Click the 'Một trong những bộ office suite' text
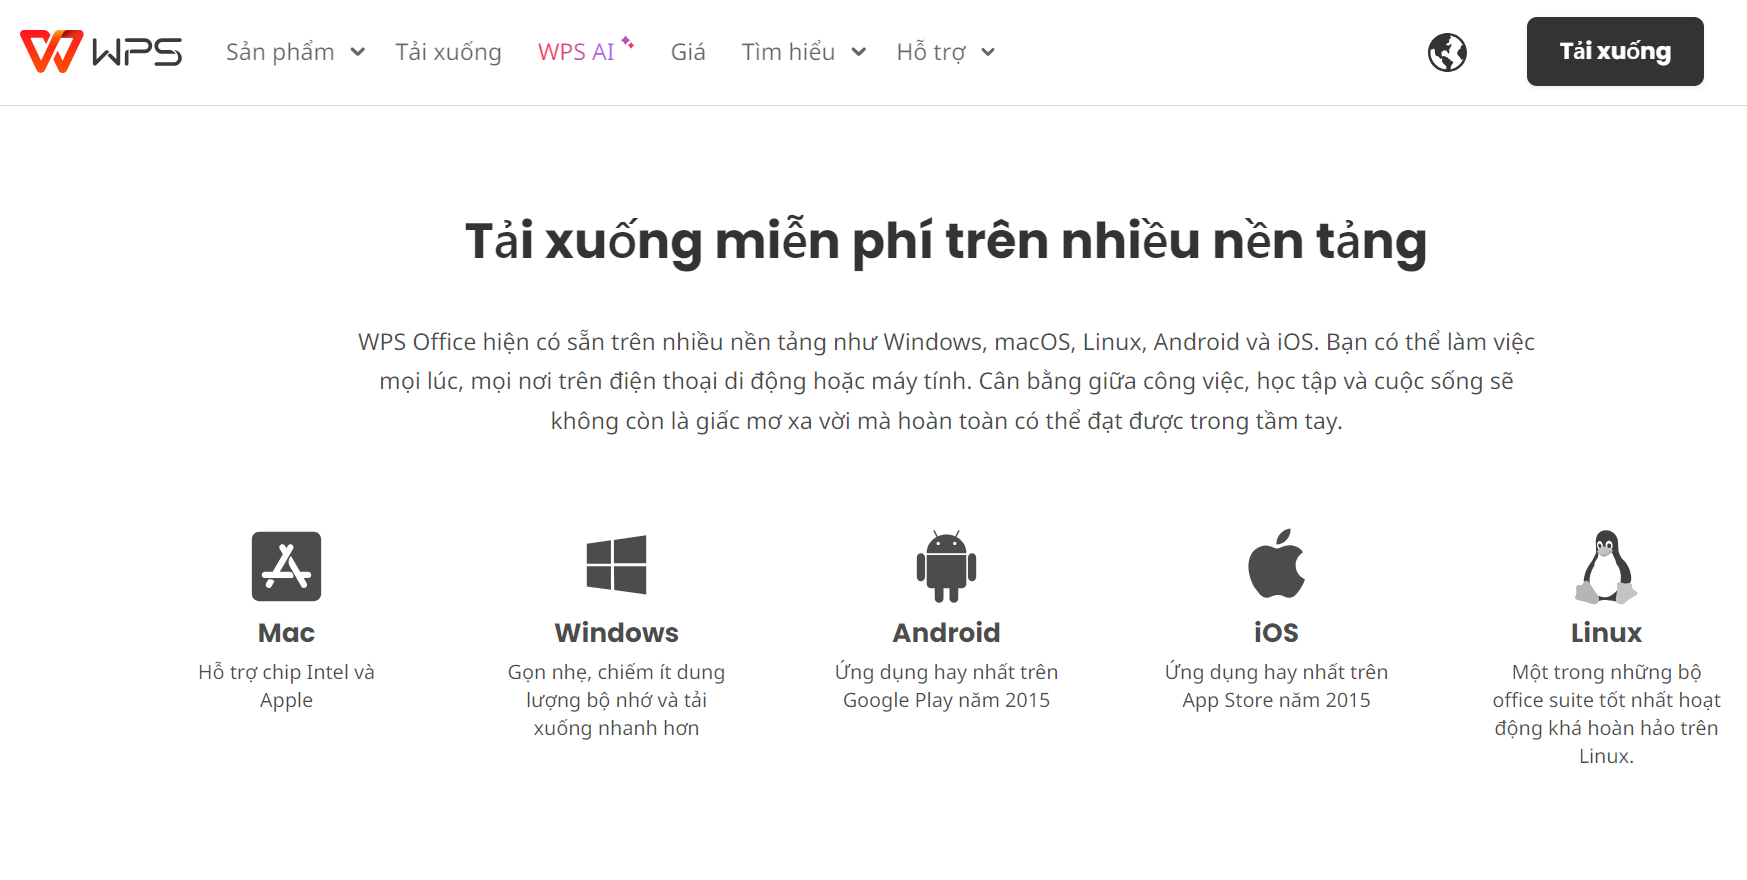Viewport: 1747px width, 880px height. [1606, 714]
